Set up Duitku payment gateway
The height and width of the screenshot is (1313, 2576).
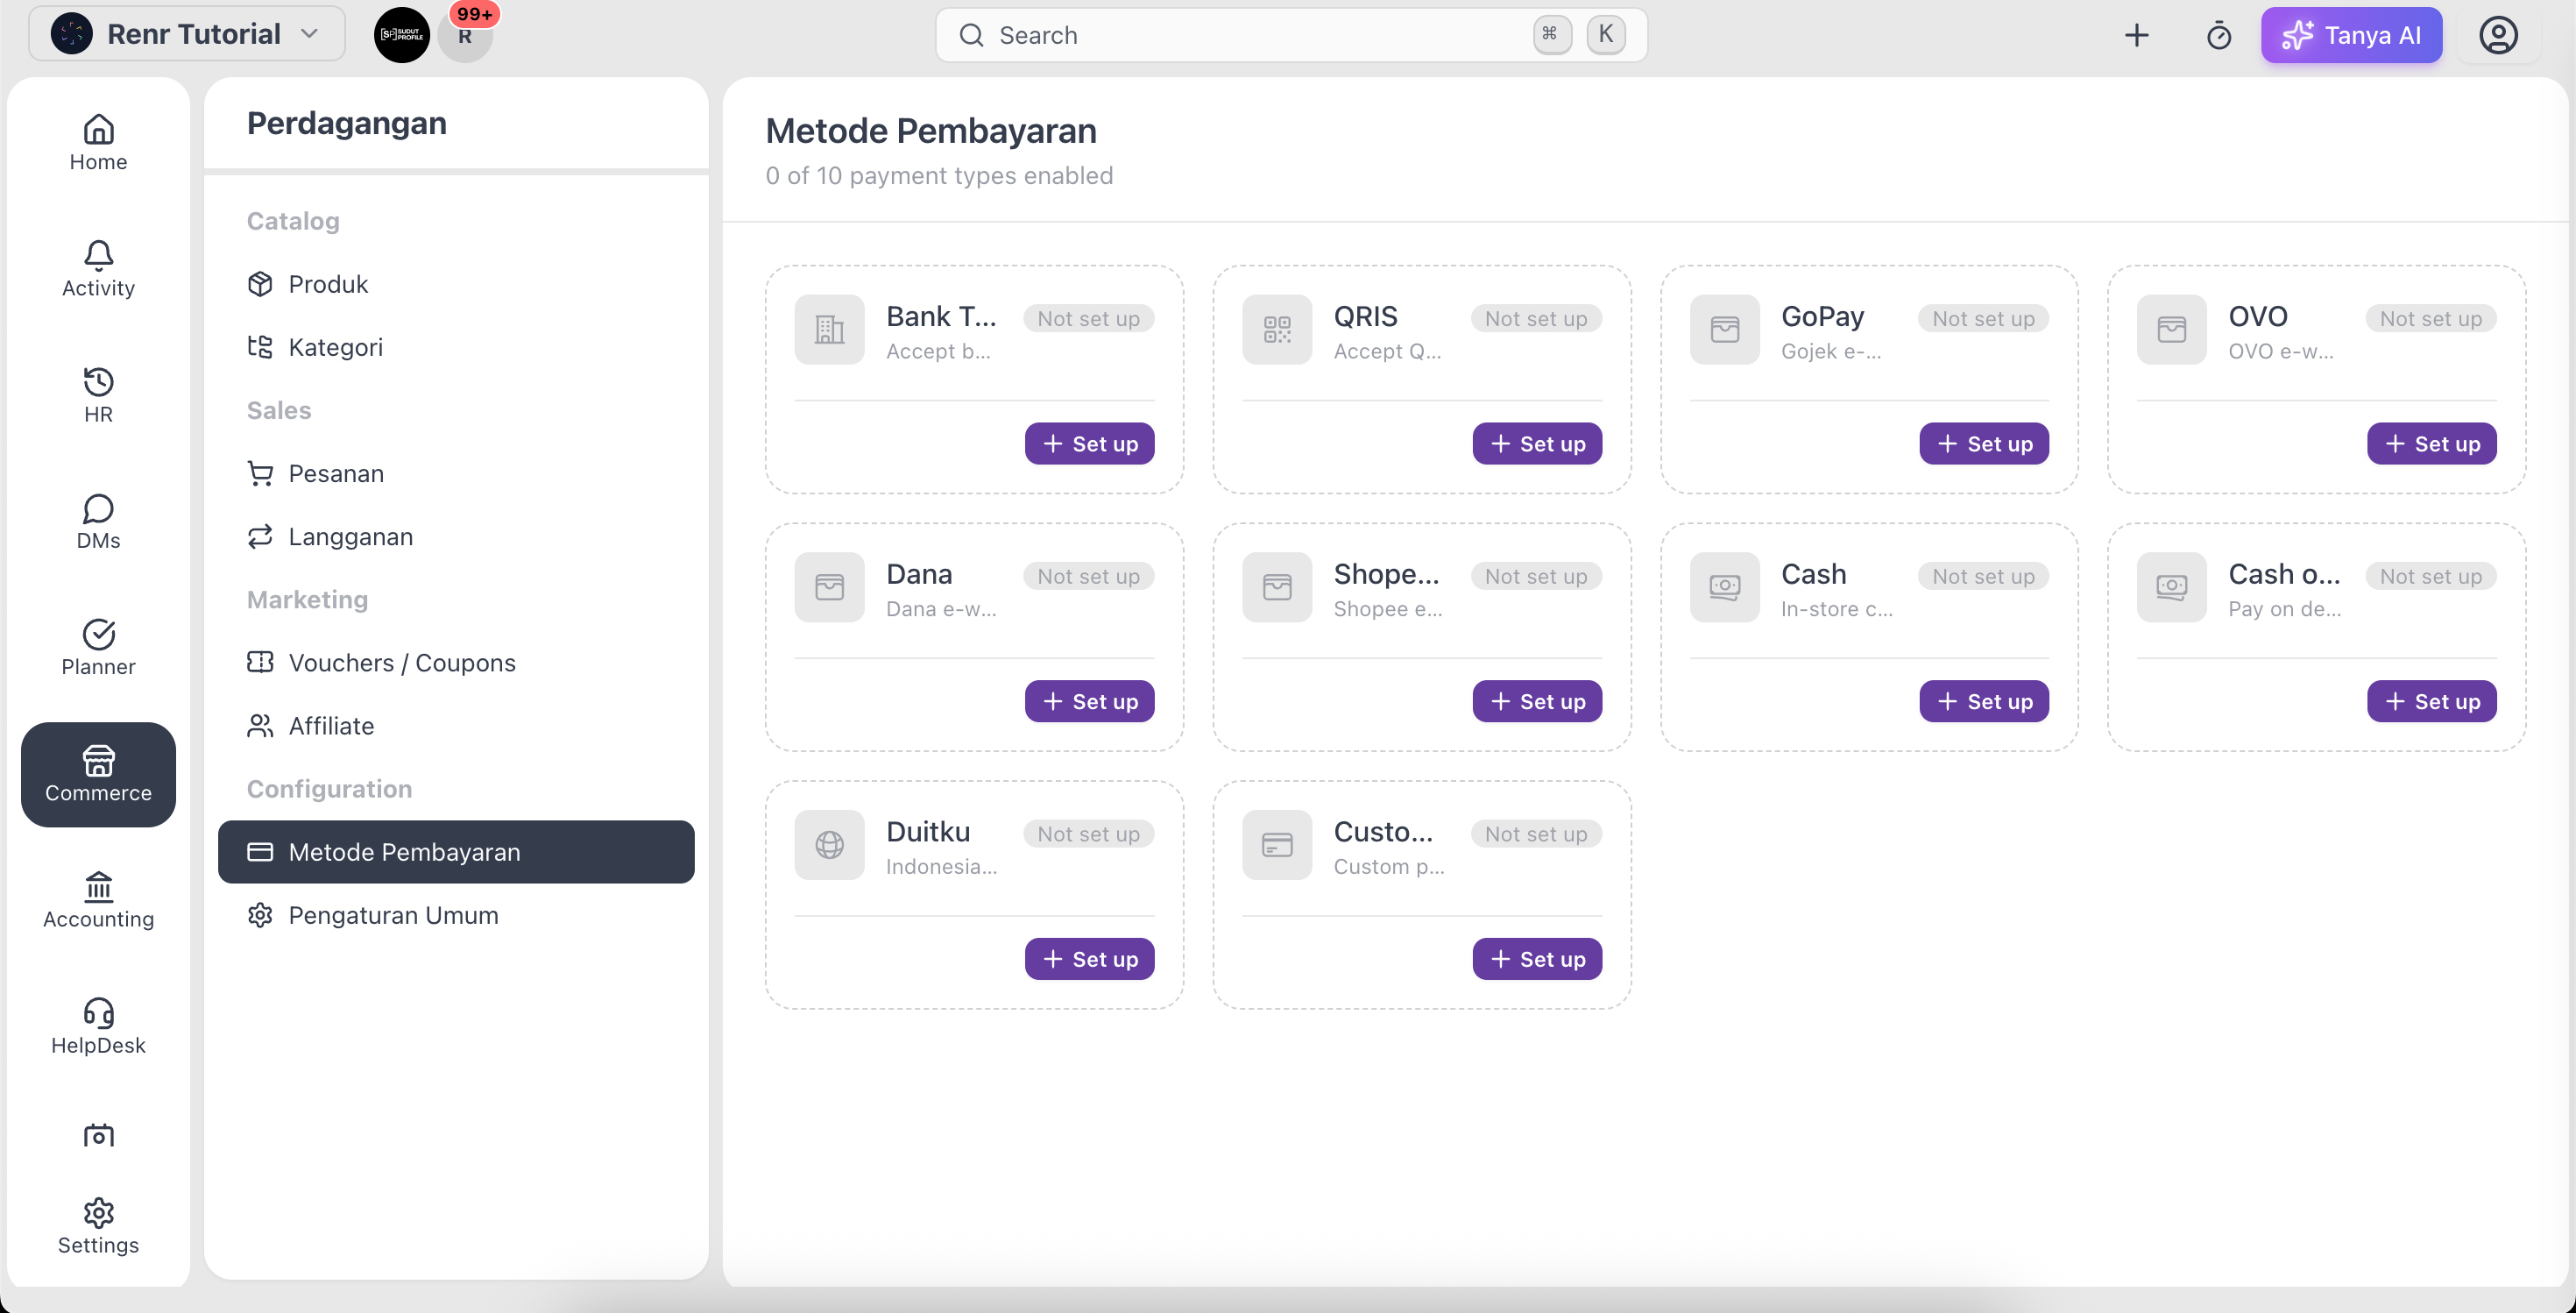[x=1089, y=959]
